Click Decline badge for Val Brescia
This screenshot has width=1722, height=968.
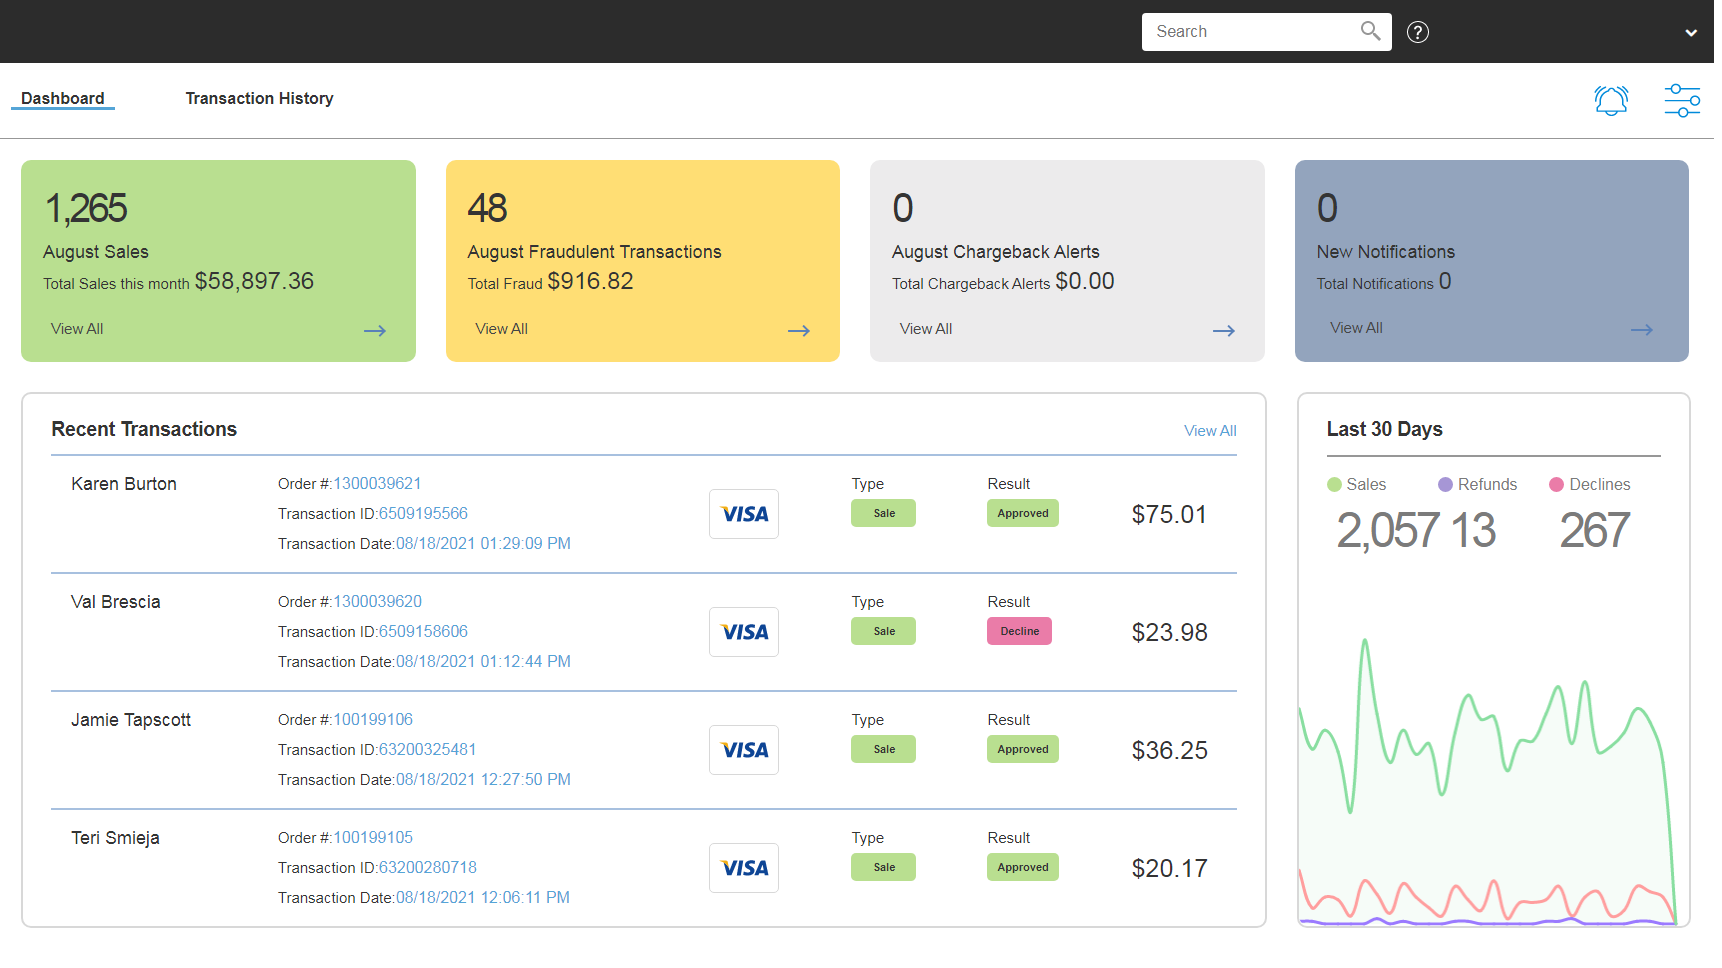tap(1019, 631)
